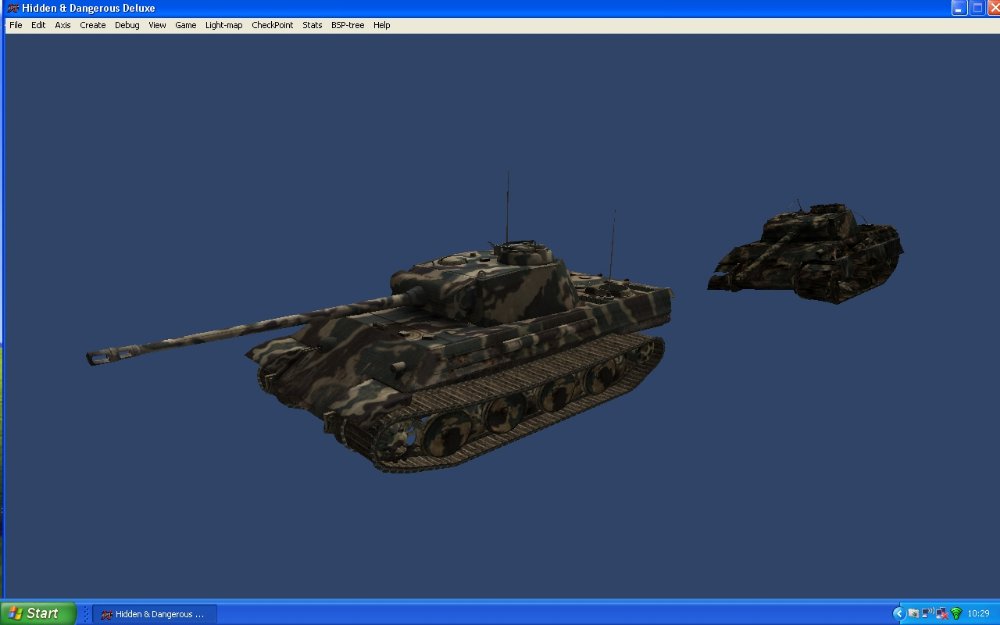Expand hidden system tray icons arrow
This screenshot has width=1000, height=625.
point(899,614)
